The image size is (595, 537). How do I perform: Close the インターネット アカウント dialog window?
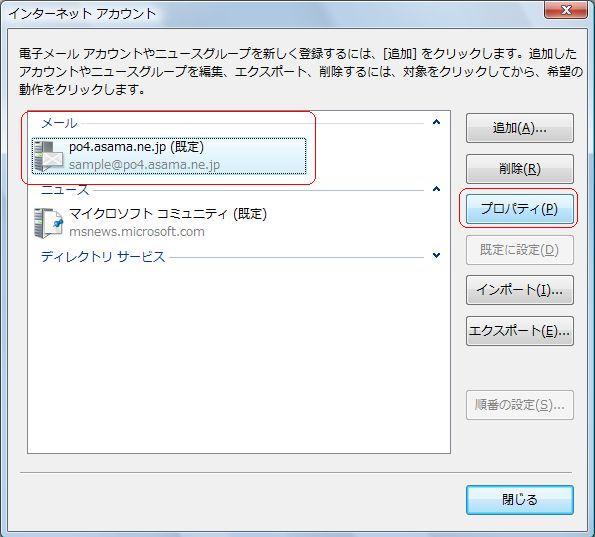pos(566,9)
